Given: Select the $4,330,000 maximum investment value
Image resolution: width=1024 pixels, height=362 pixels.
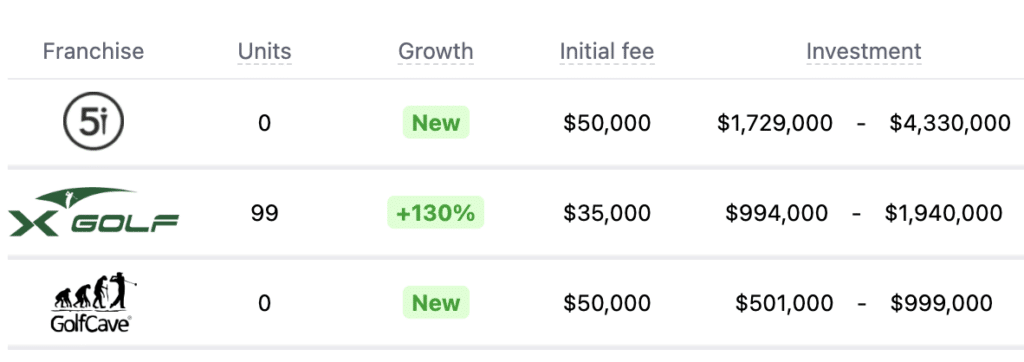Looking at the screenshot, I should (x=950, y=123).
